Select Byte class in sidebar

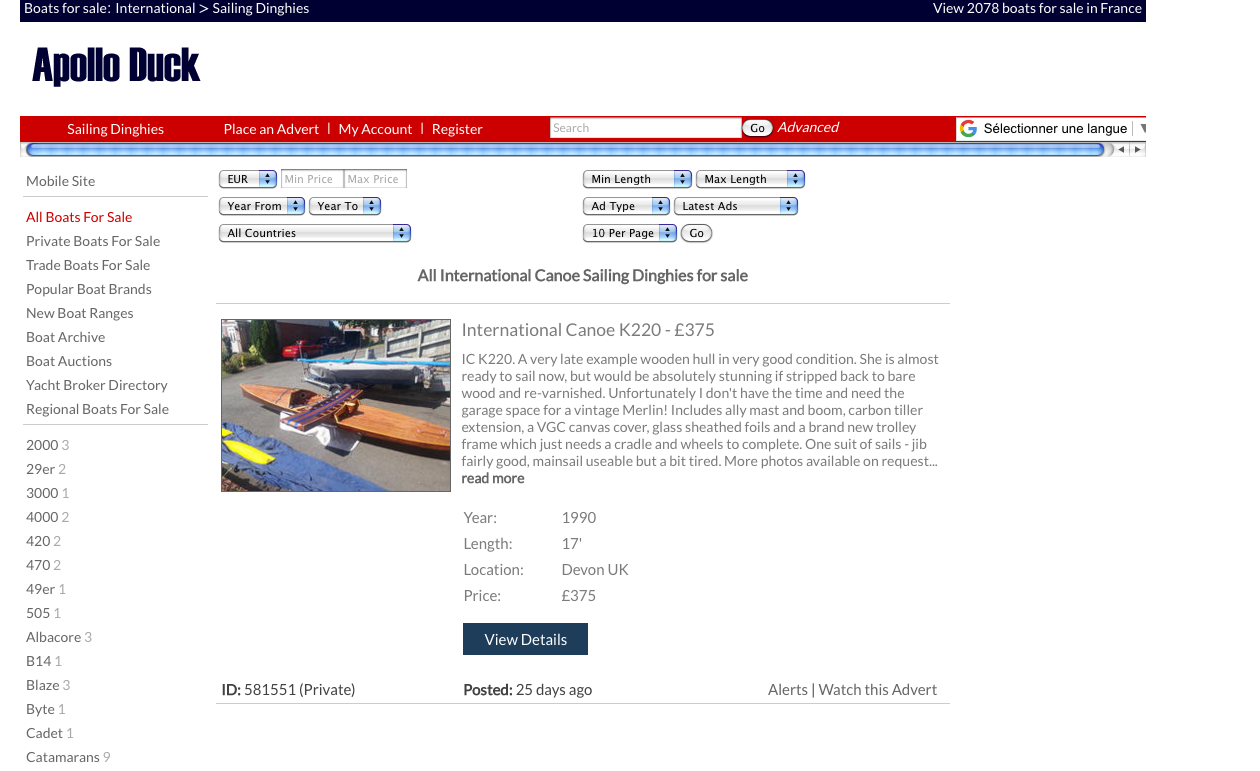point(41,709)
